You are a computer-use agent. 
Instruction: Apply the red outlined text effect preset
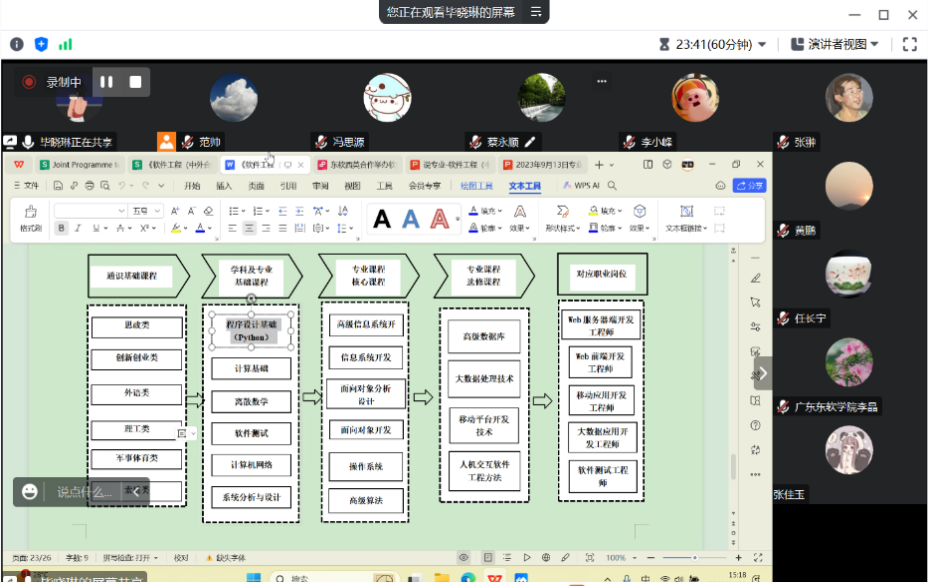tap(437, 218)
